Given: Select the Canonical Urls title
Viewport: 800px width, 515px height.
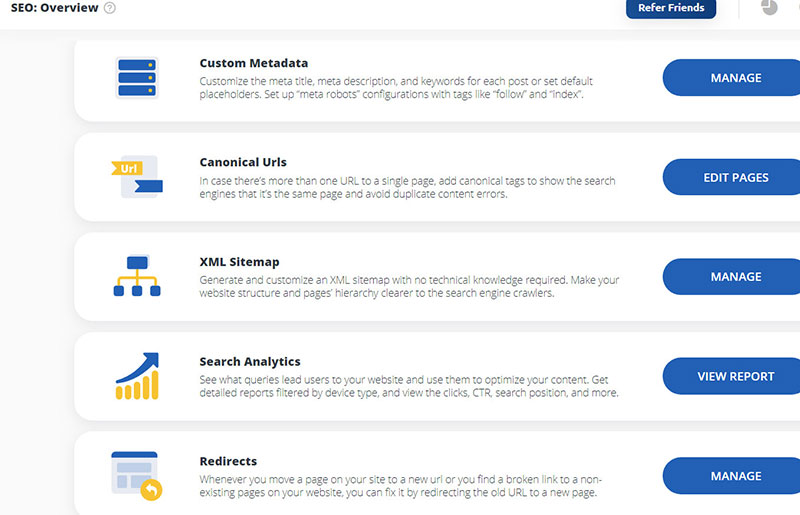Looking at the screenshot, I should [x=243, y=162].
